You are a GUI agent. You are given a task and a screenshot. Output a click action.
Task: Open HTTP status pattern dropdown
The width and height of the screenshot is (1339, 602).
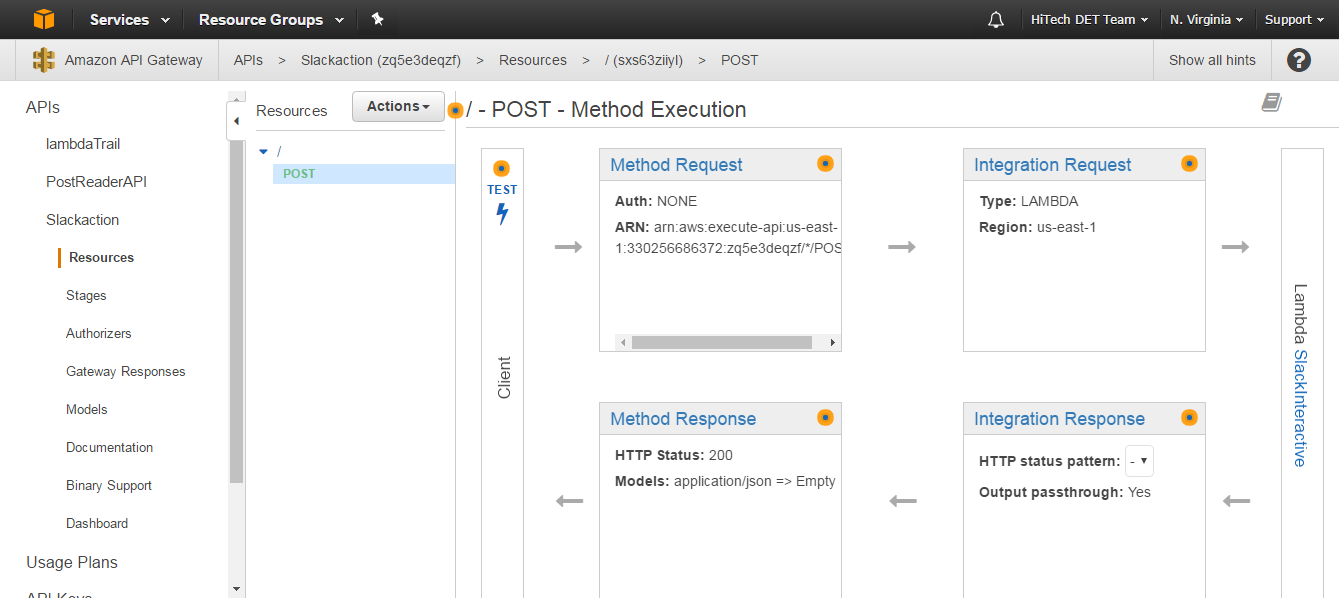1140,461
